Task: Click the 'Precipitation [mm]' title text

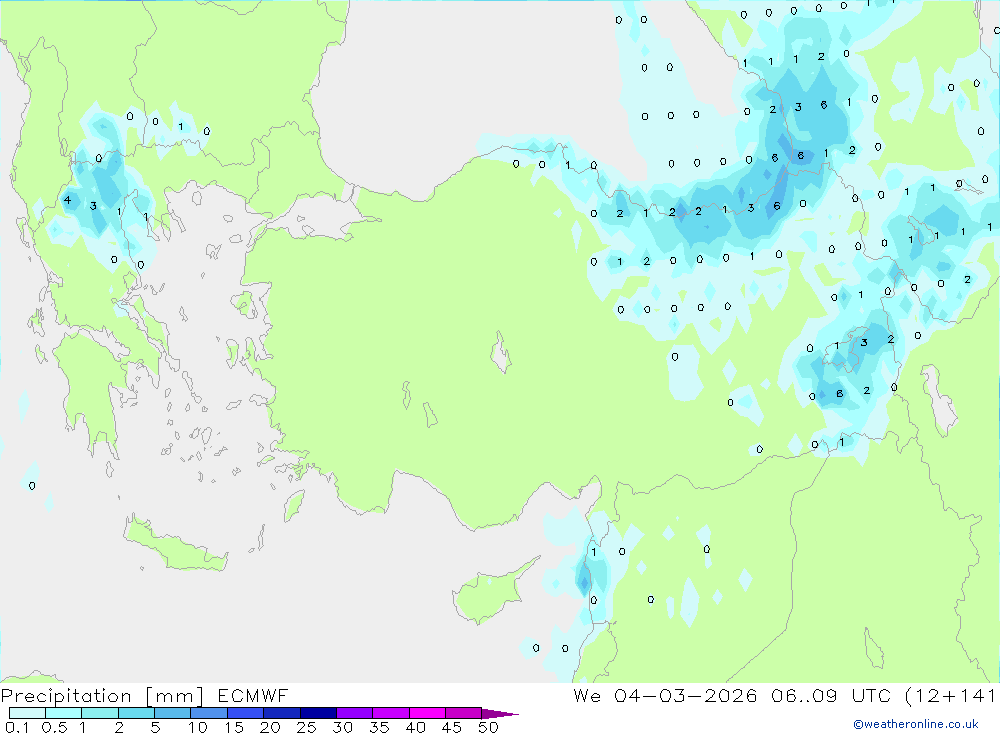Action: click(102, 696)
